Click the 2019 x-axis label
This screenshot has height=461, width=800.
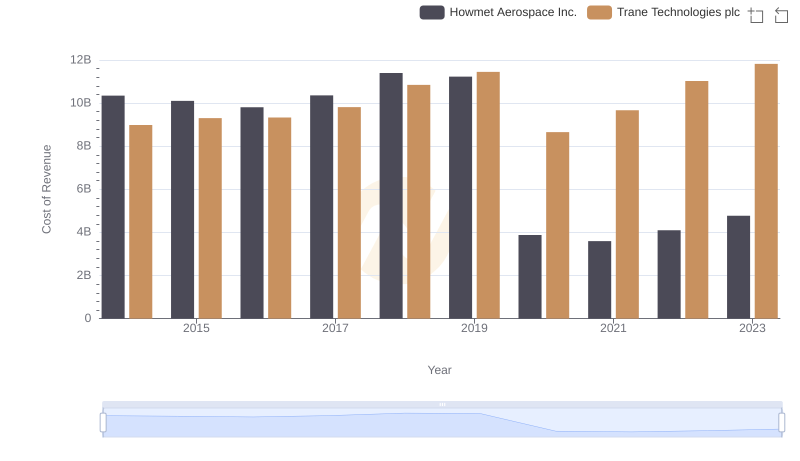474,328
